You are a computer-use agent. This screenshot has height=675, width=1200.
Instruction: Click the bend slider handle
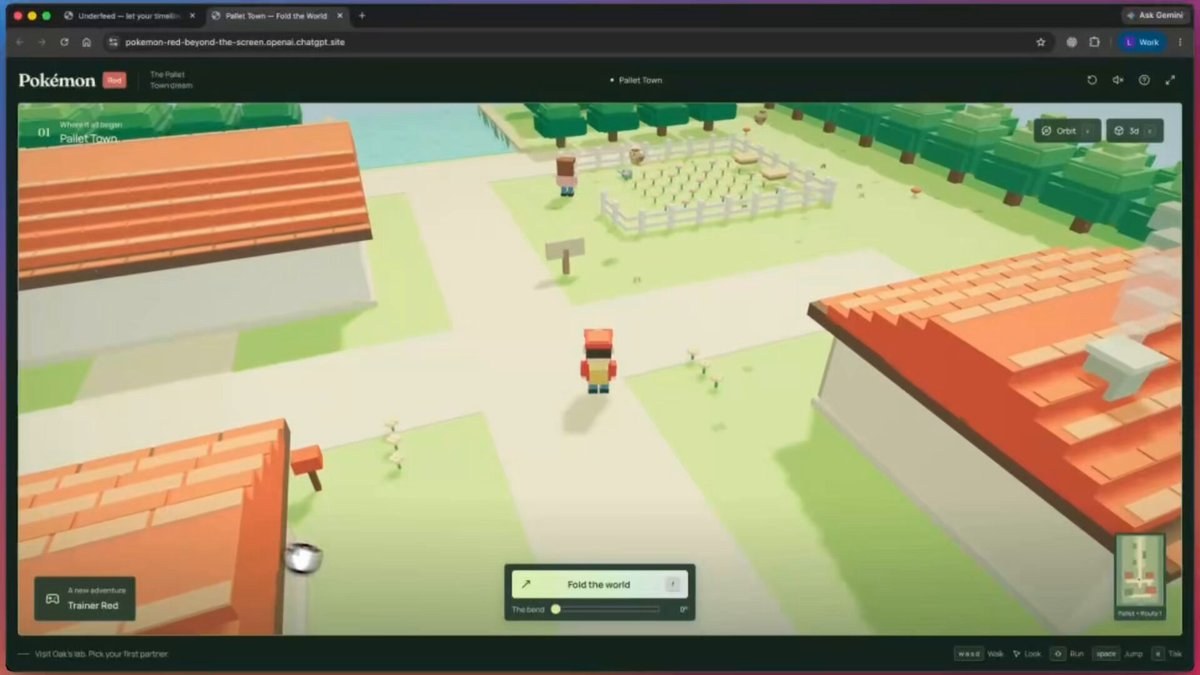pyautogui.click(x=556, y=609)
